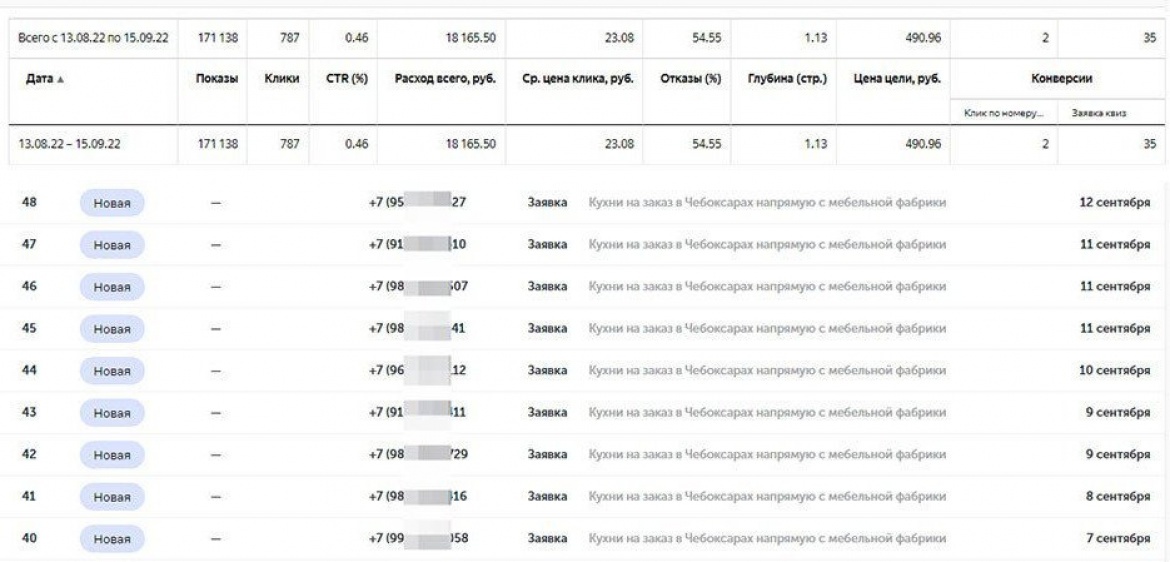Select lead number 42 in the list

[30, 454]
